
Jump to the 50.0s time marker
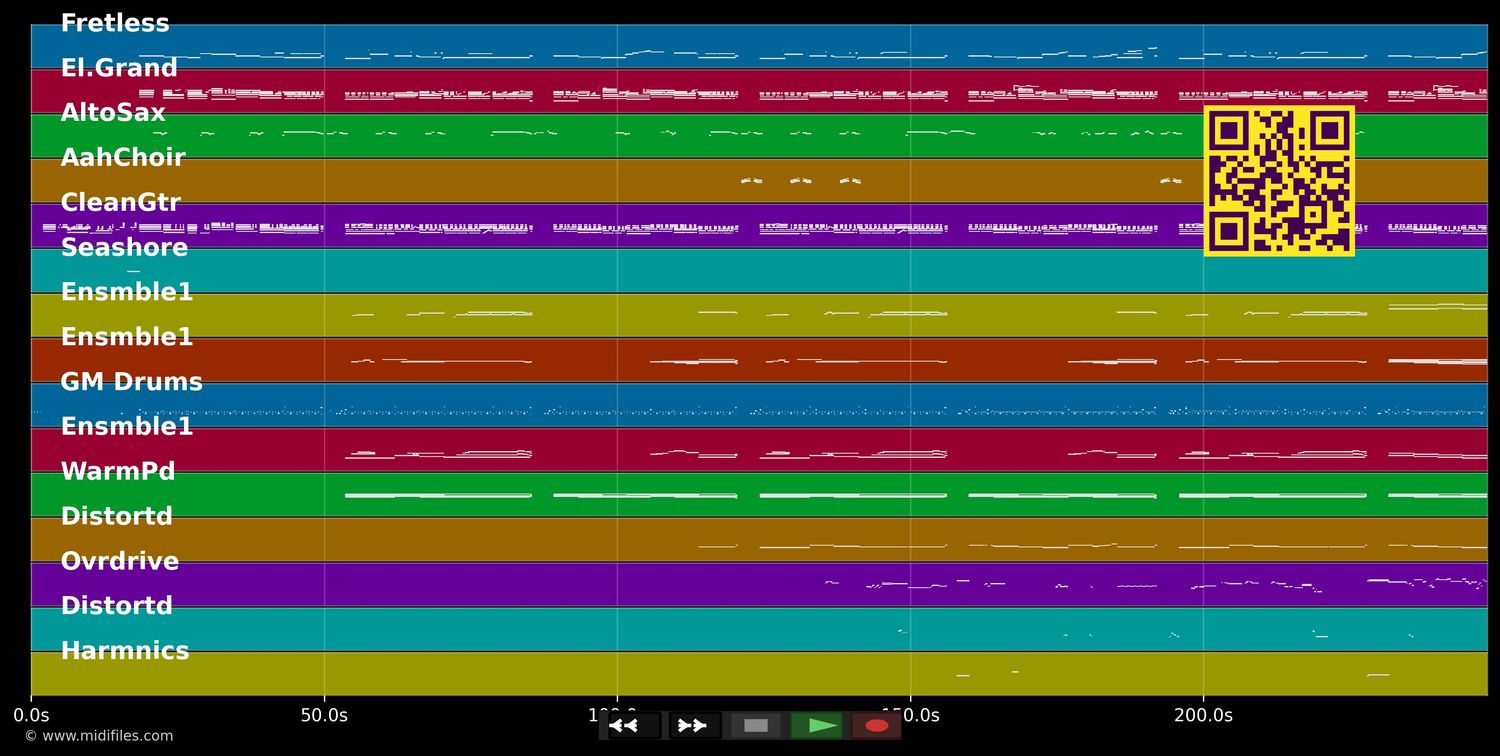324,715
